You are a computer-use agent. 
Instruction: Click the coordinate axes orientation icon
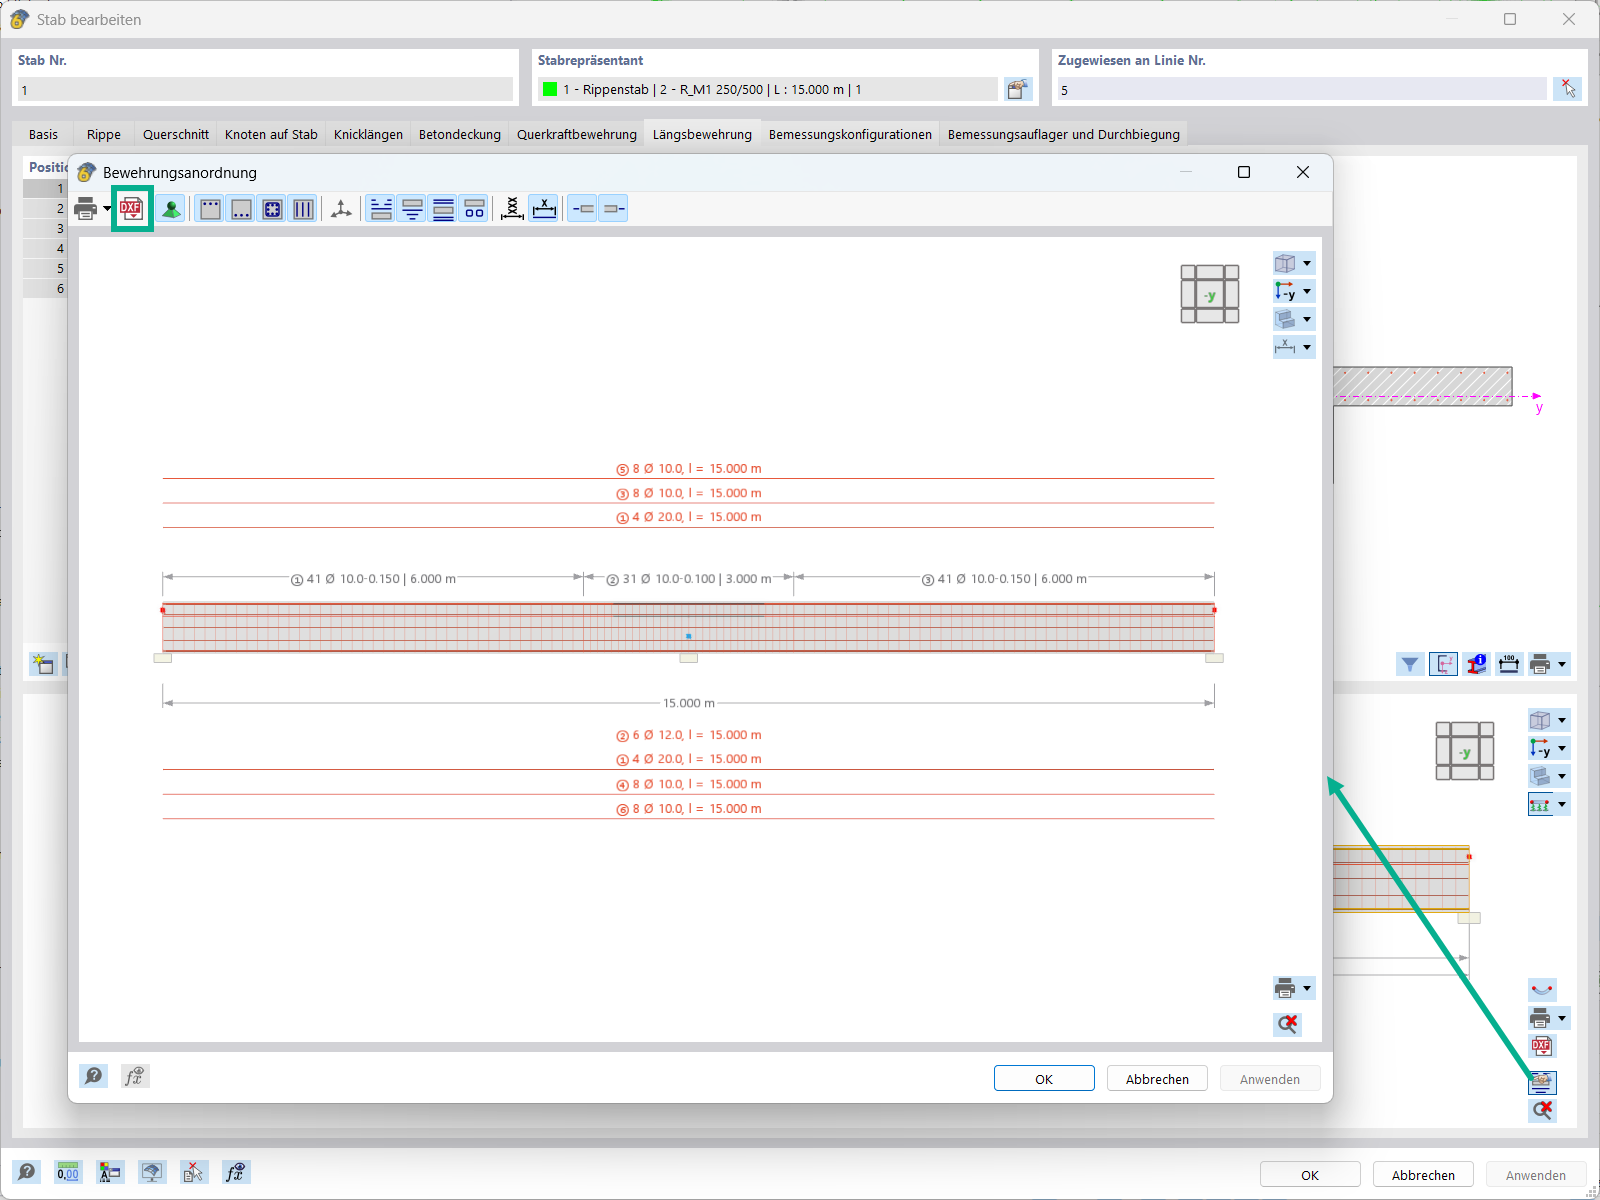340,208
